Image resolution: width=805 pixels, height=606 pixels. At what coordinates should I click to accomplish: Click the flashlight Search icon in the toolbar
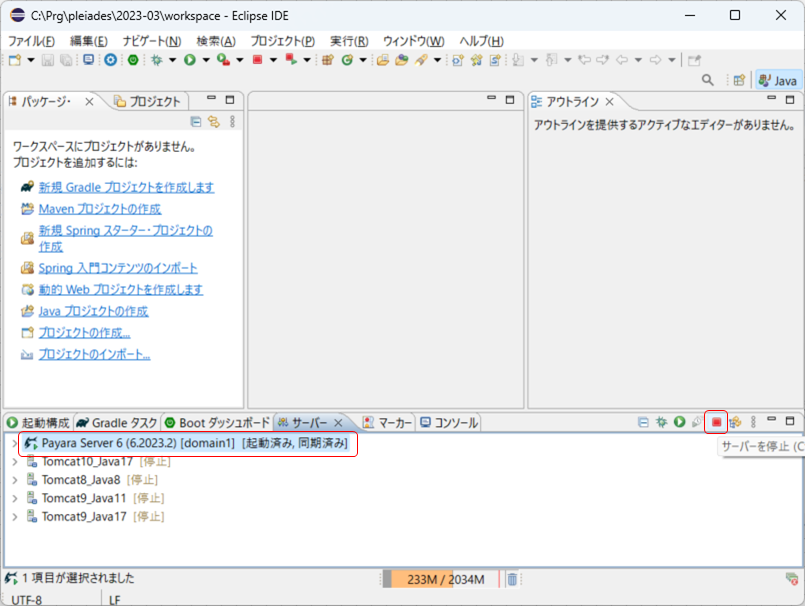[421, 60]
